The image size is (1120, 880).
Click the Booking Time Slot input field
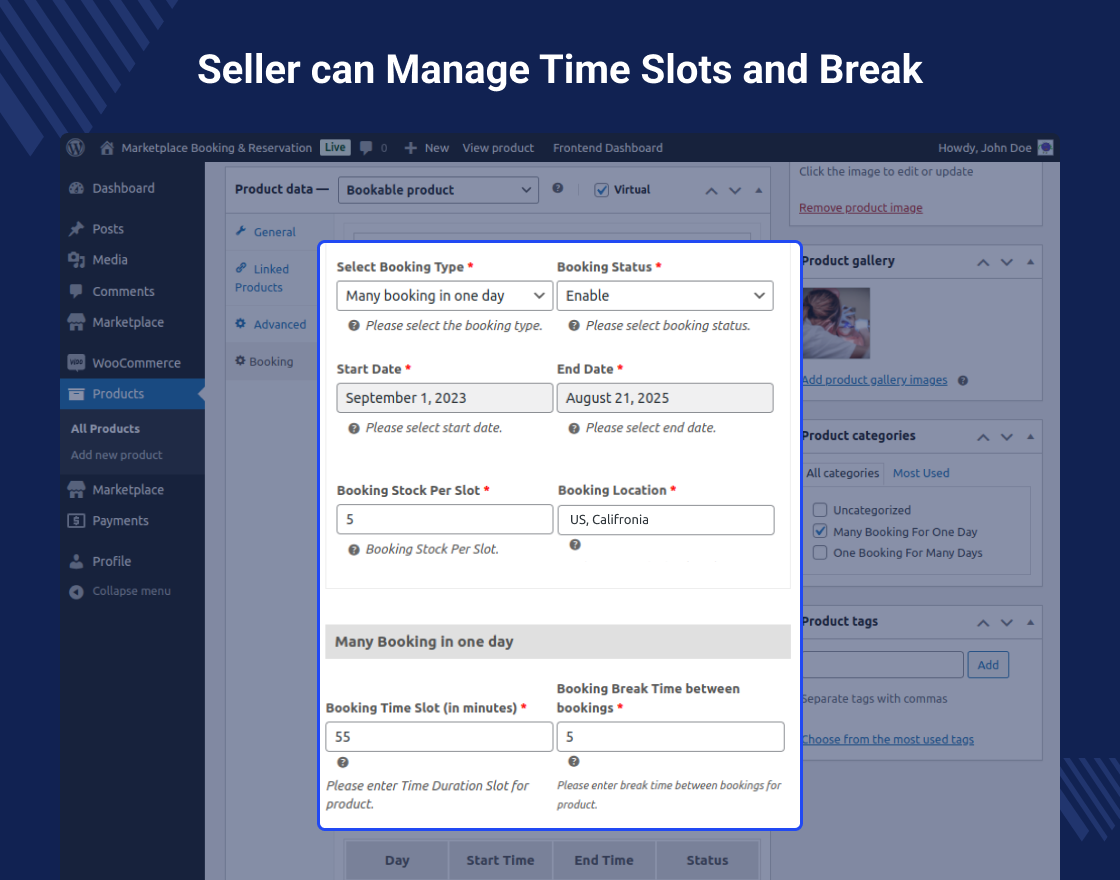438,736
